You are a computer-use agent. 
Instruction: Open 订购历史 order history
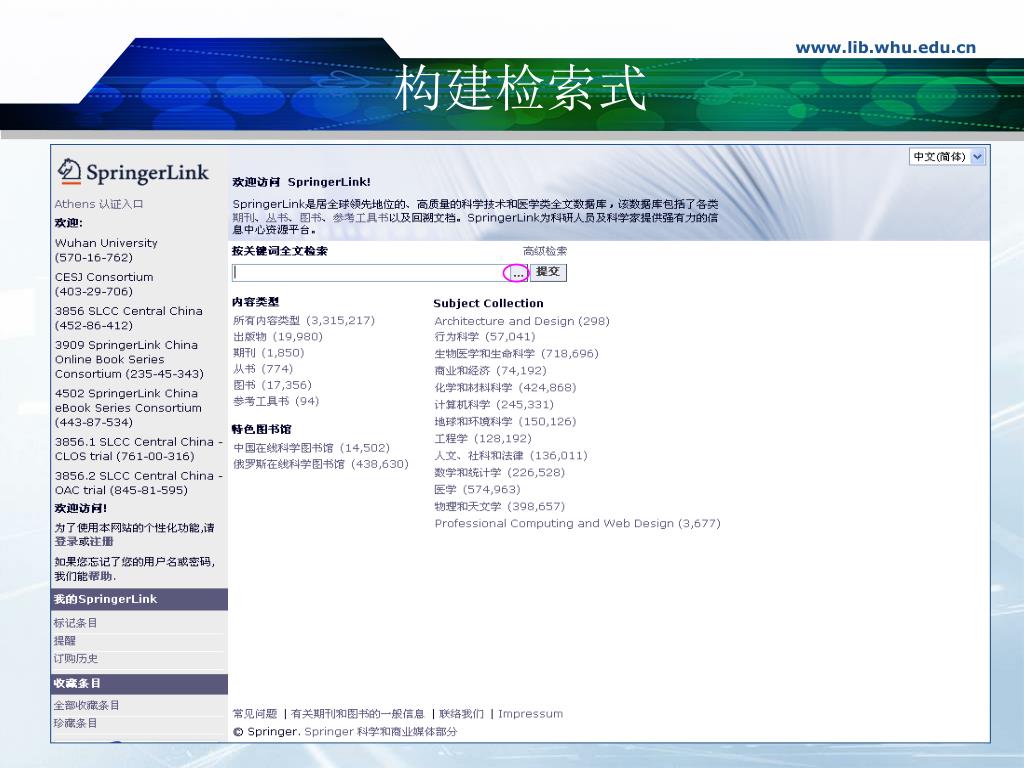pyautogui.click(x=76, y=658)
